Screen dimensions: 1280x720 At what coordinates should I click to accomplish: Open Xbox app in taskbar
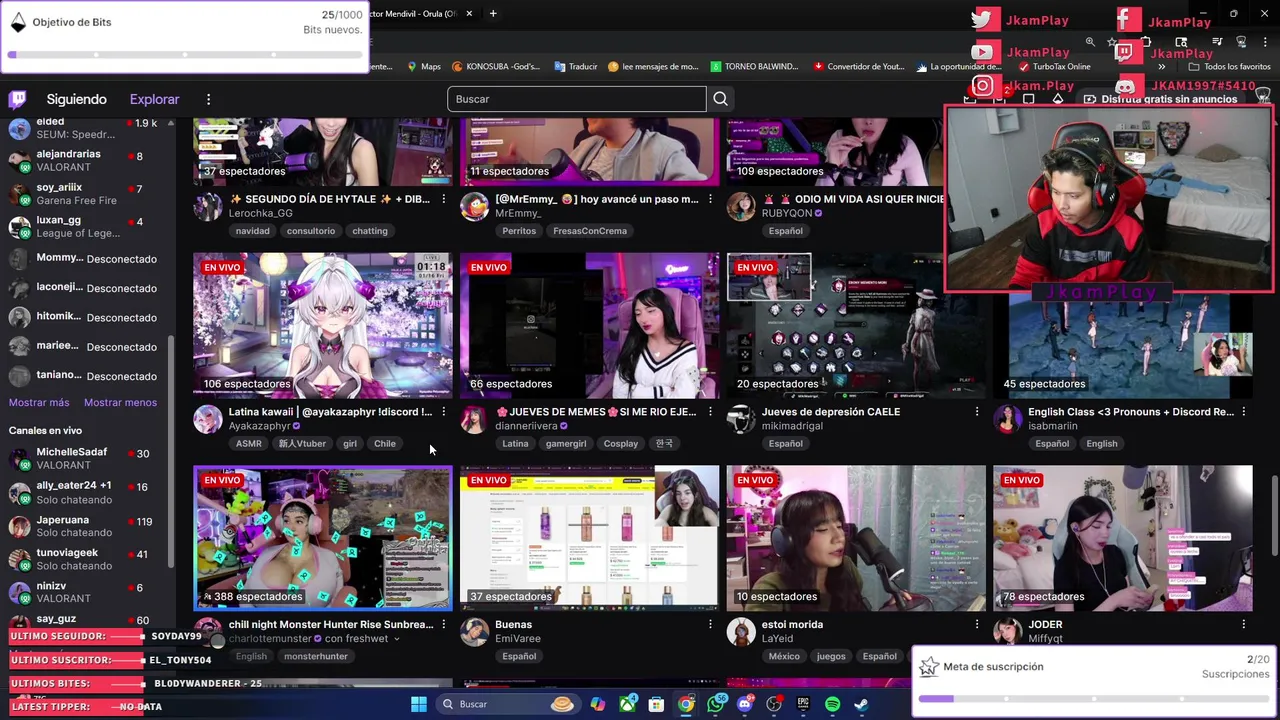tap(627, 704)
